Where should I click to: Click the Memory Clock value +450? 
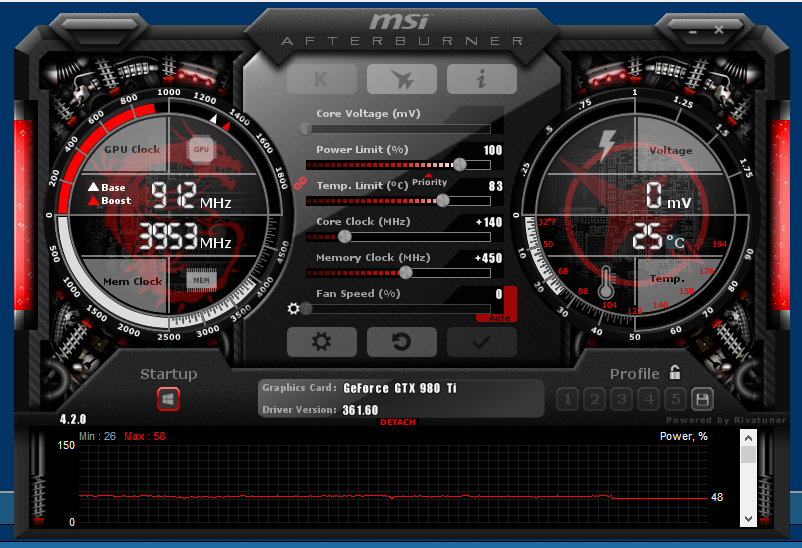tap(488, 258)
